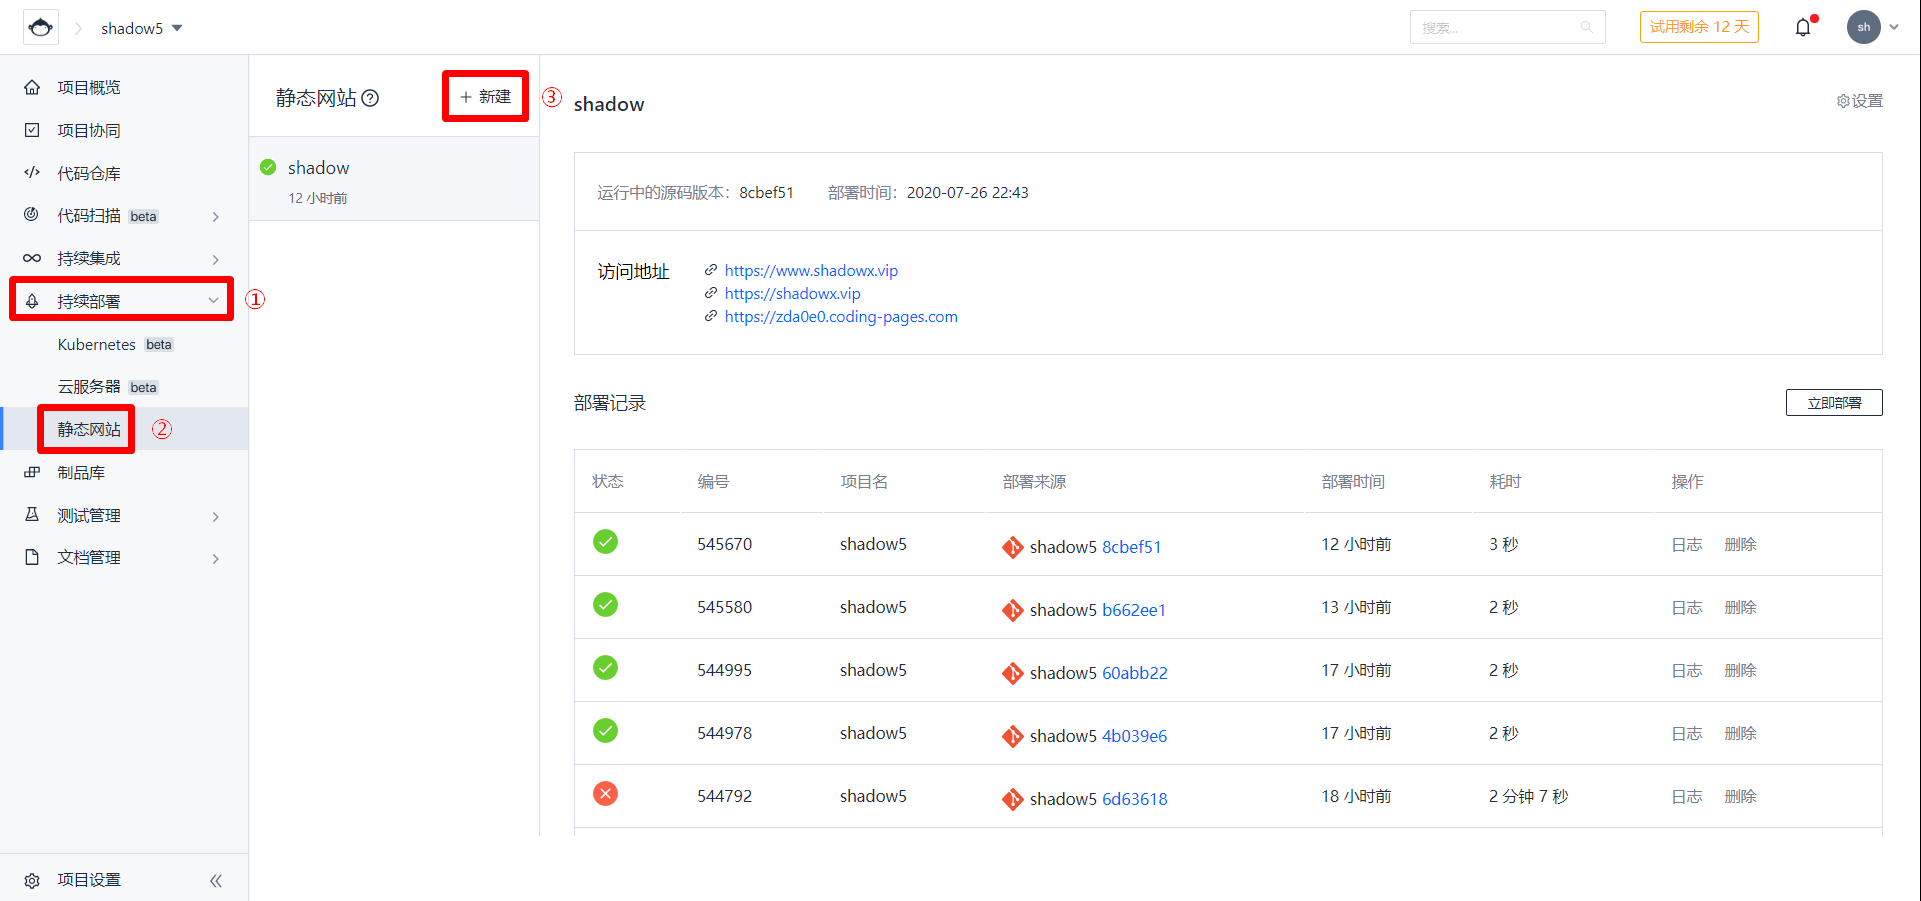Click success status icon for deployment 544978
This screenshot has width=1921, height=901.
pyautogui.click(x=605, y=731)
